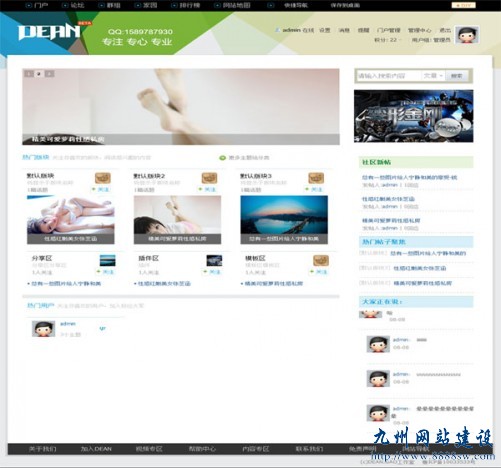
Task: Open the 设置 link in user bar
Action: 324,30
